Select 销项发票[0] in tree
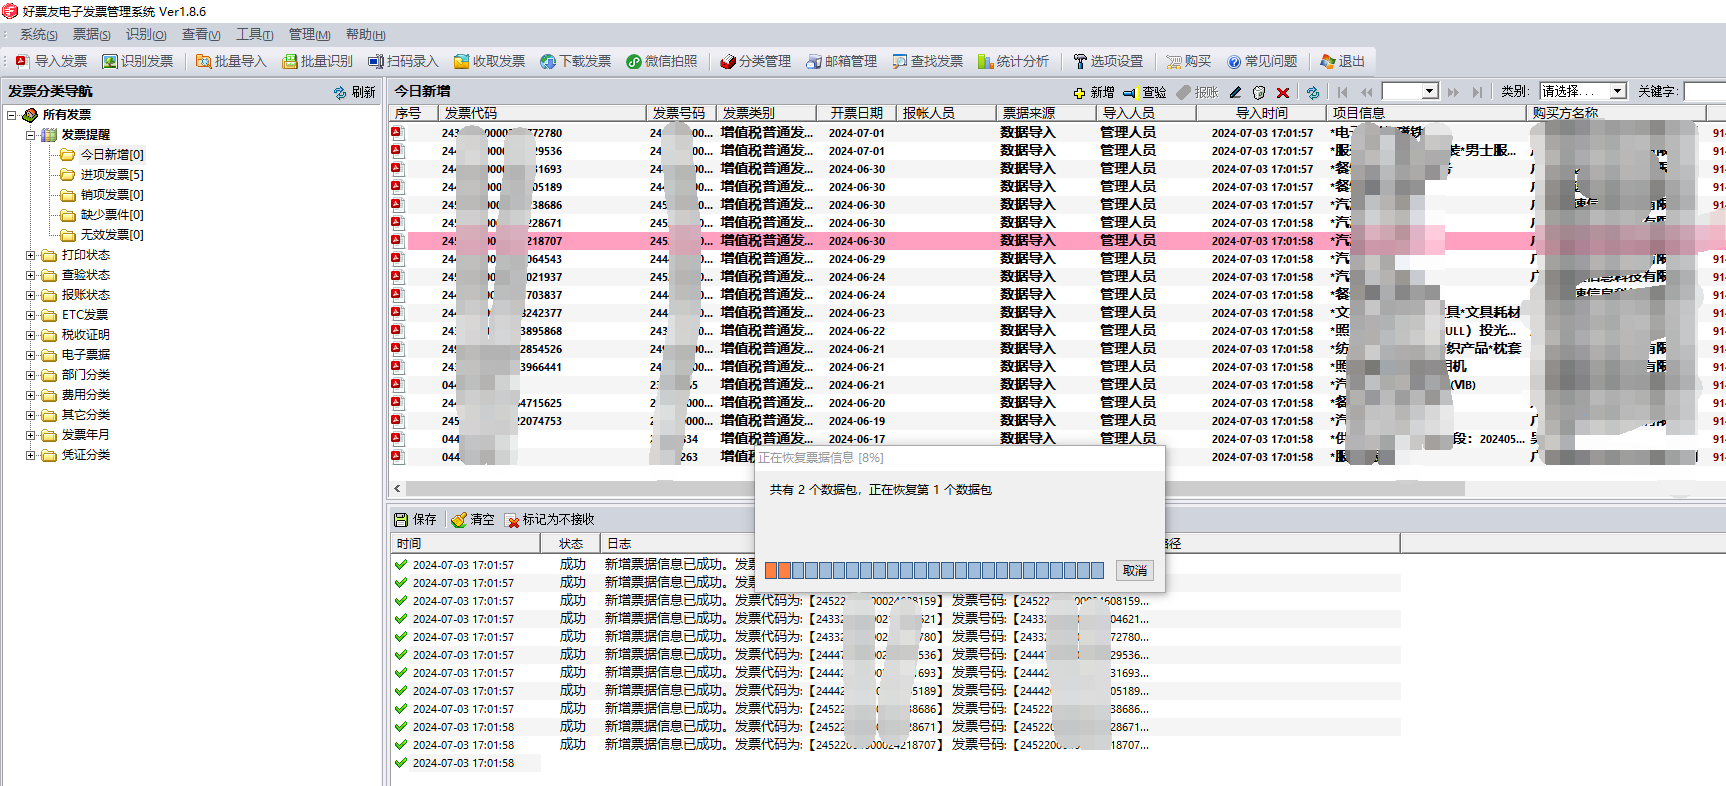Viewport: 1726px width, 786px height. click(112, 195)
